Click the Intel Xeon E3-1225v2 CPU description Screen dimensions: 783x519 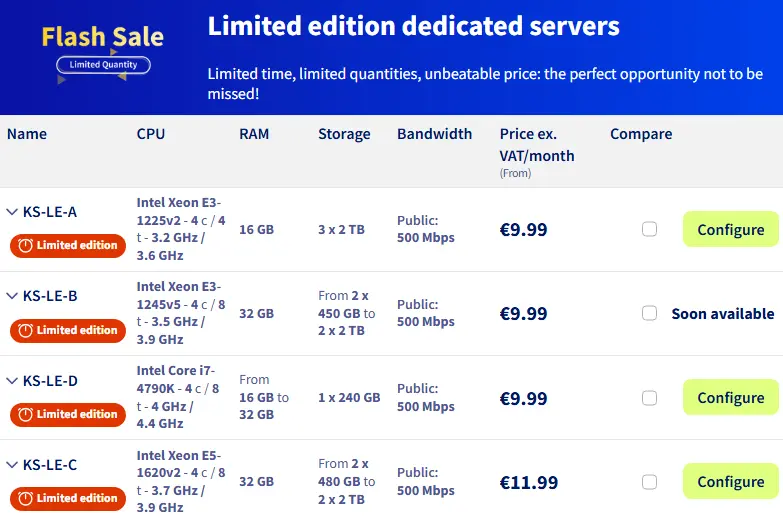(181, 229)
